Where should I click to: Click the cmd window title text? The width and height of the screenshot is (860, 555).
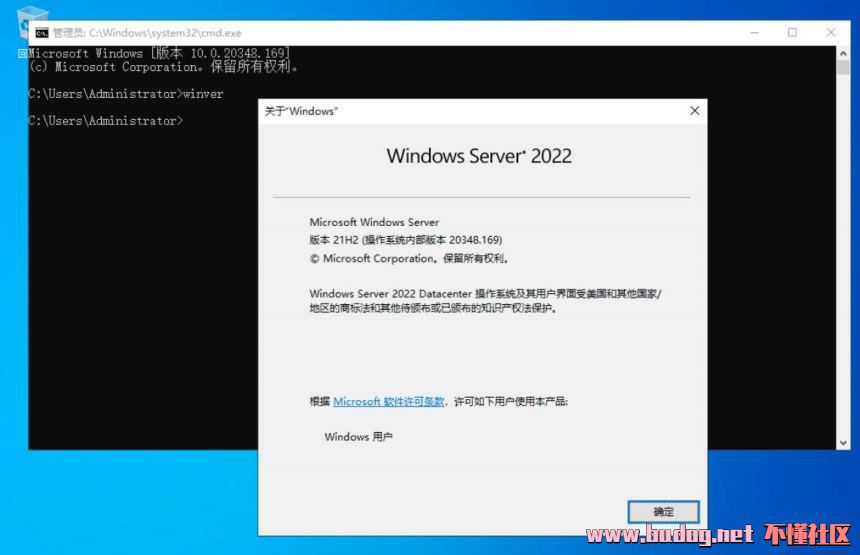[x=147, y=33]
